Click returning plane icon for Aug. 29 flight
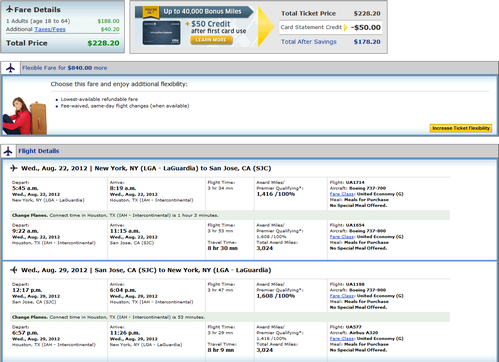This screenshot has width=499, height=362. [x=14, y=270]
